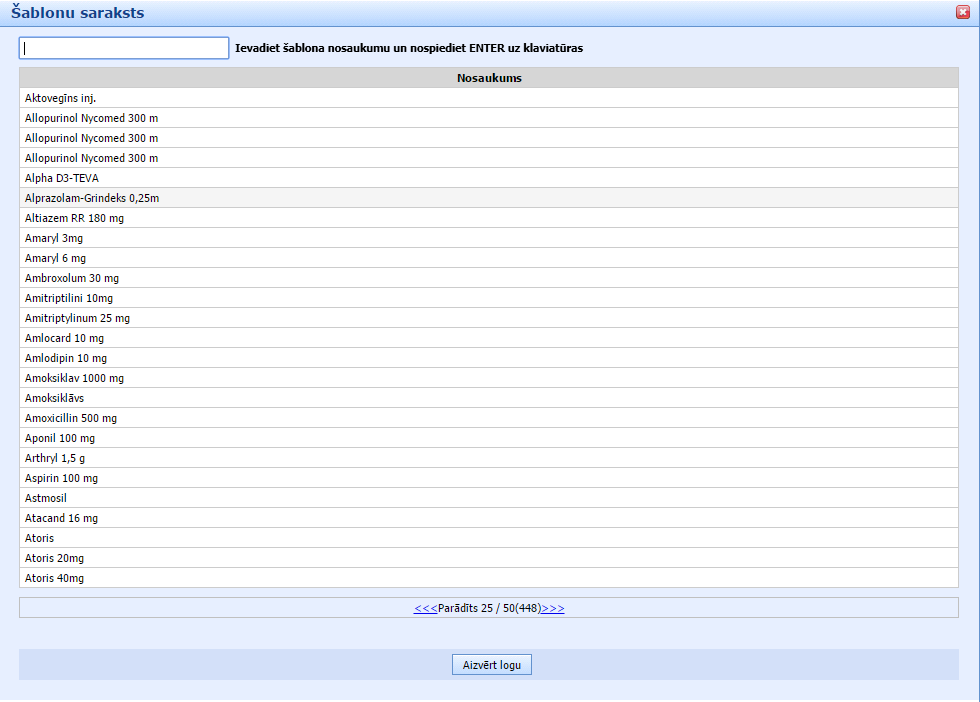980x702 pixels.
Task: Go to the previous page with the <<< link
Action: [425, 608]
